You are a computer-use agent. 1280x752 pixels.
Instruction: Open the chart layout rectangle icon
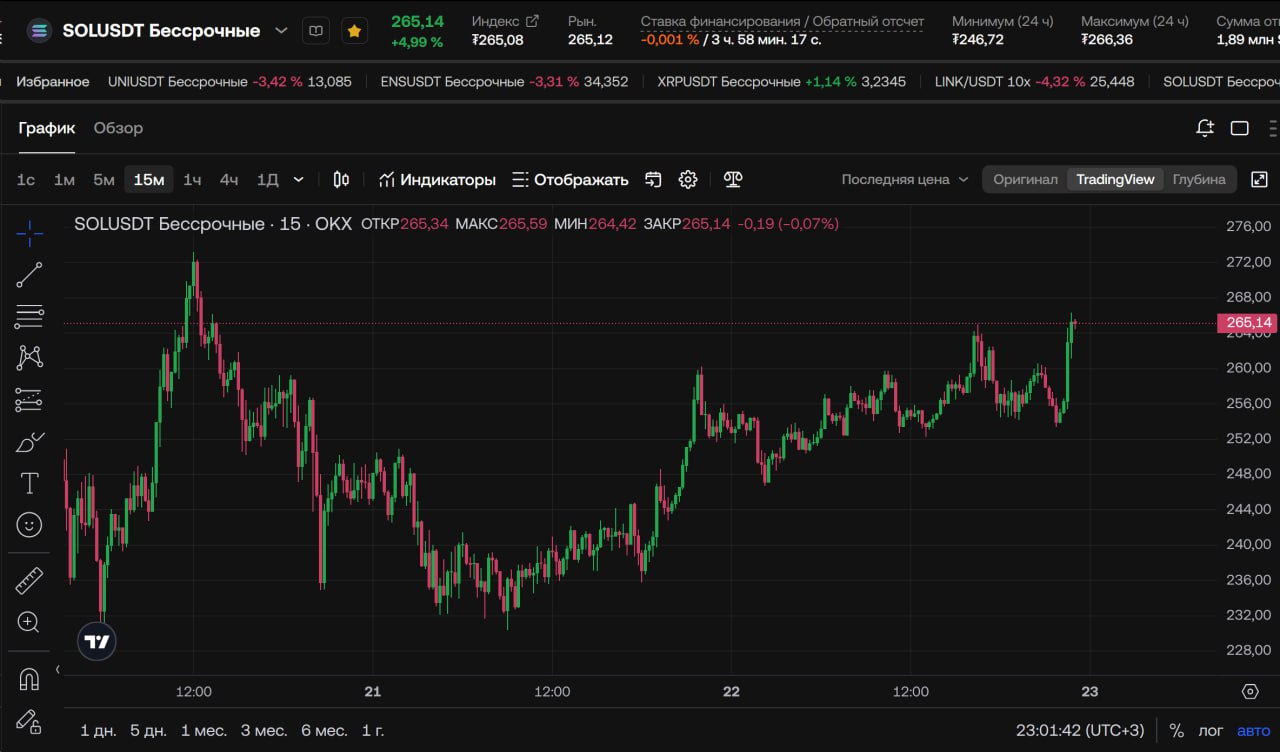(x=1240, y=128)
